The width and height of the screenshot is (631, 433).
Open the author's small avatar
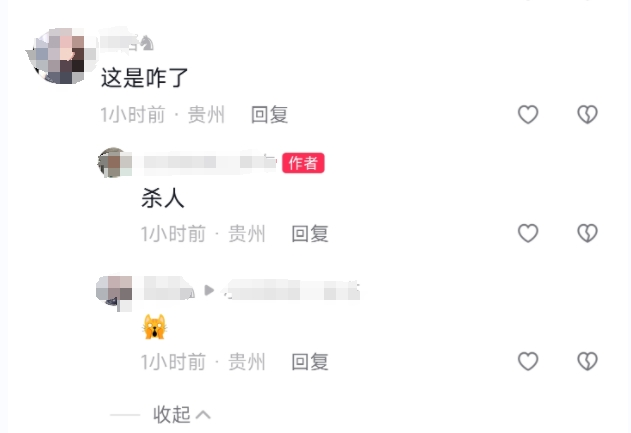[x=114, y=163]
